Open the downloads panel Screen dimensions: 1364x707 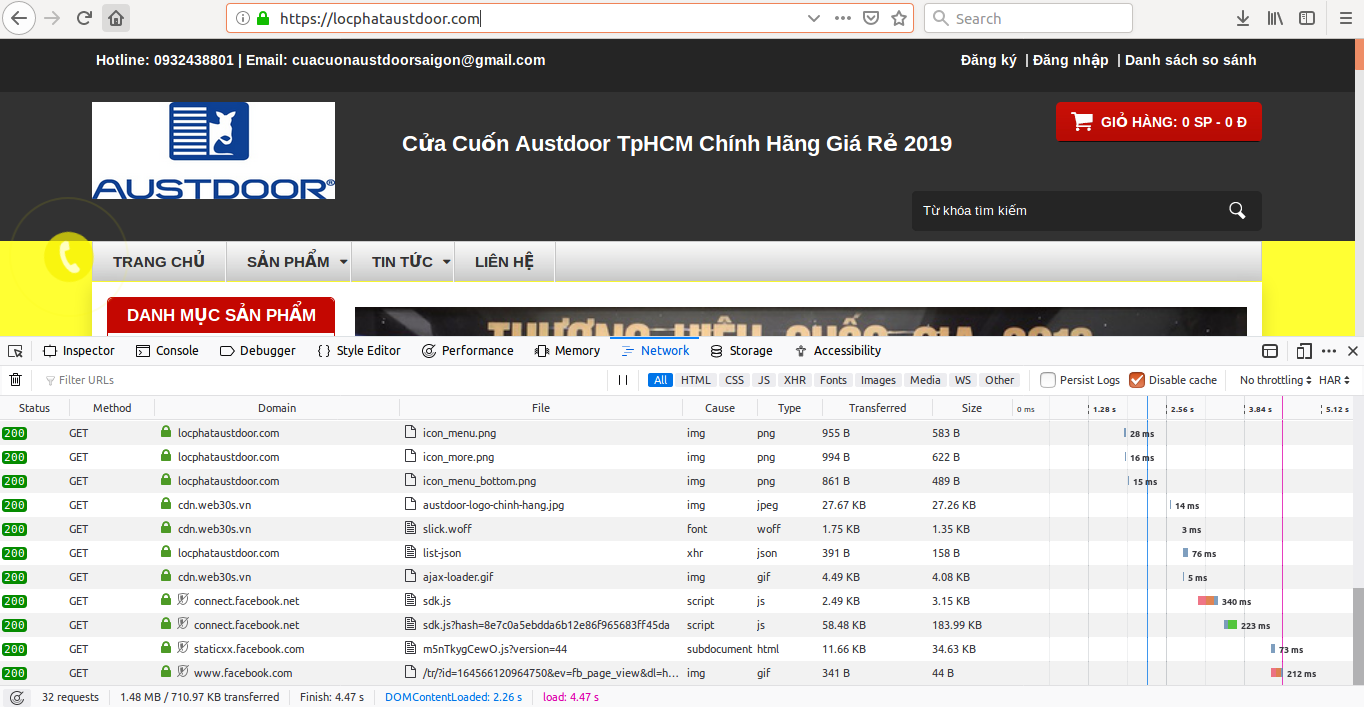click(1243, 18)
